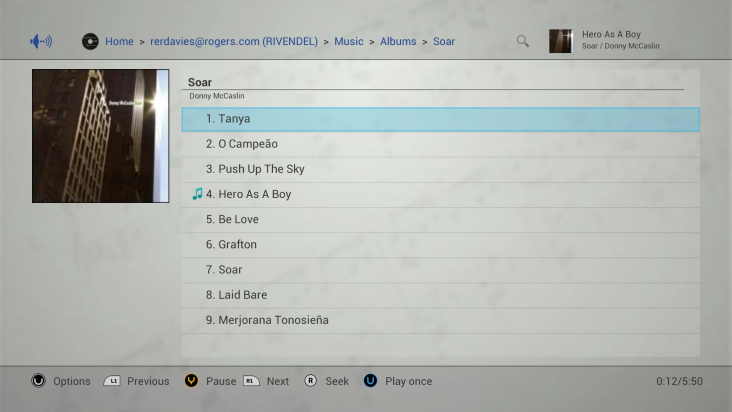Click the Donny McCaslin artist name under heading
The width and height of the screenshot is (732, 412).
(x=217, y=96)
